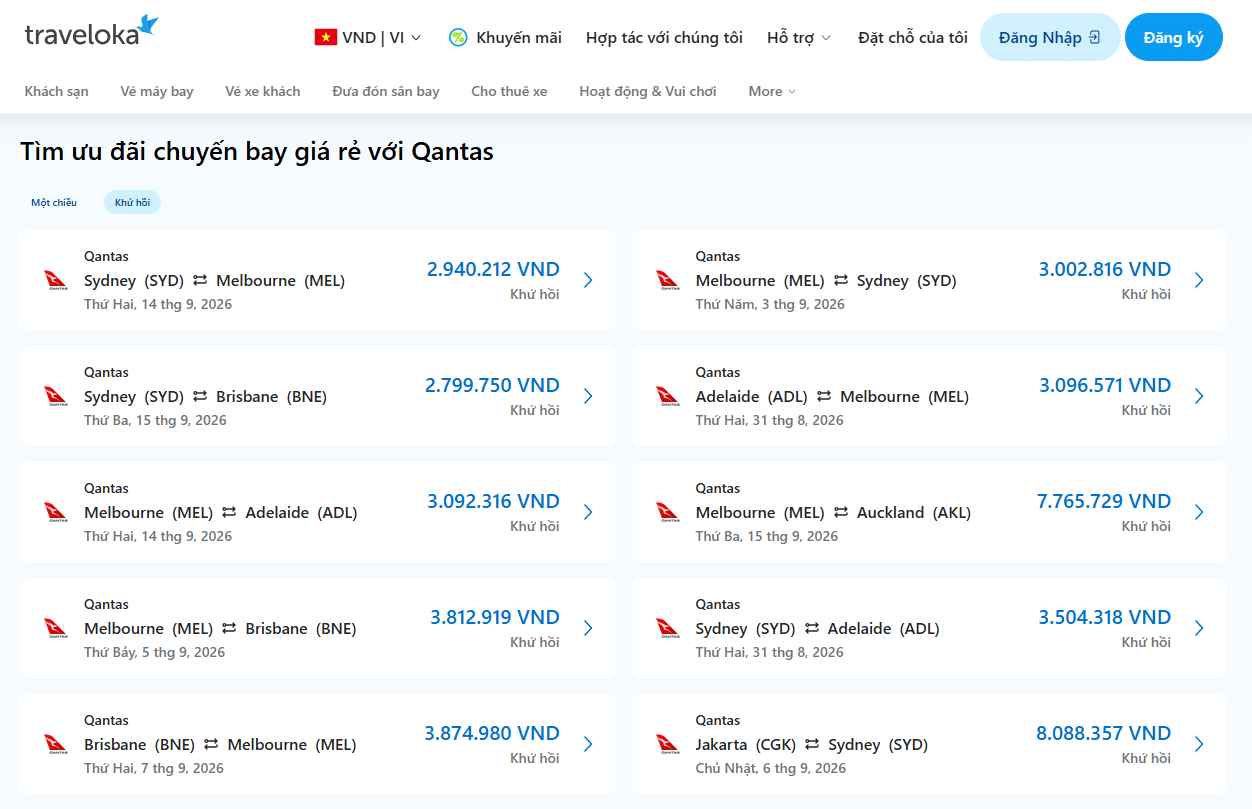Click the date Thứ Năm, 3 thg 9, 2026
The image size is (1252, 809).
tap(770, 304)
